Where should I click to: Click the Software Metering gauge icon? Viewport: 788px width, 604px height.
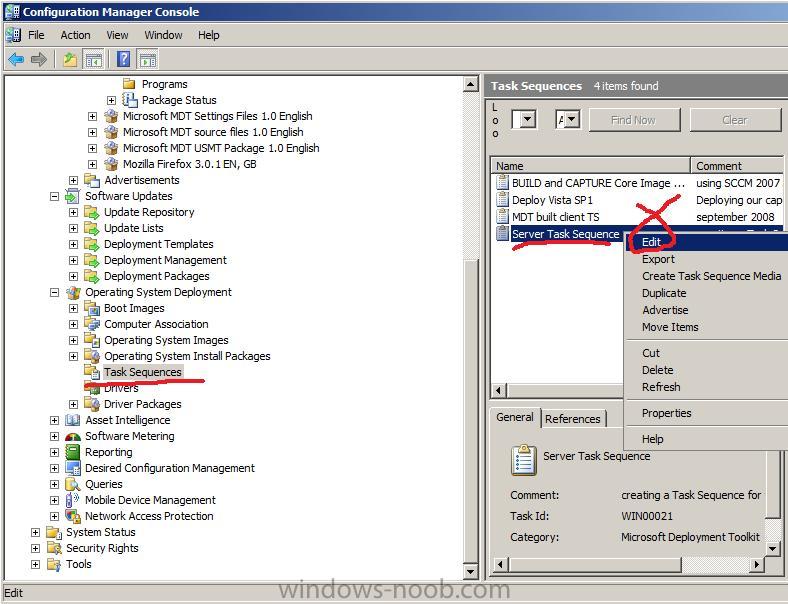pyautogui.click(x=73, y=436)
